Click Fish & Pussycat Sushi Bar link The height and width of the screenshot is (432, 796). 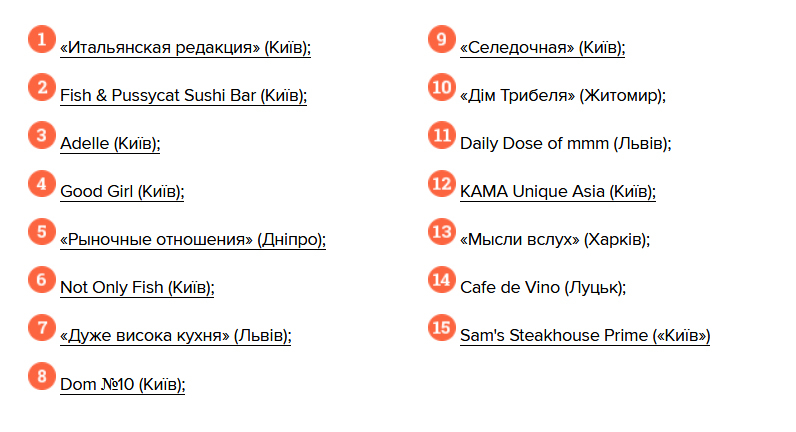[183, 96]
